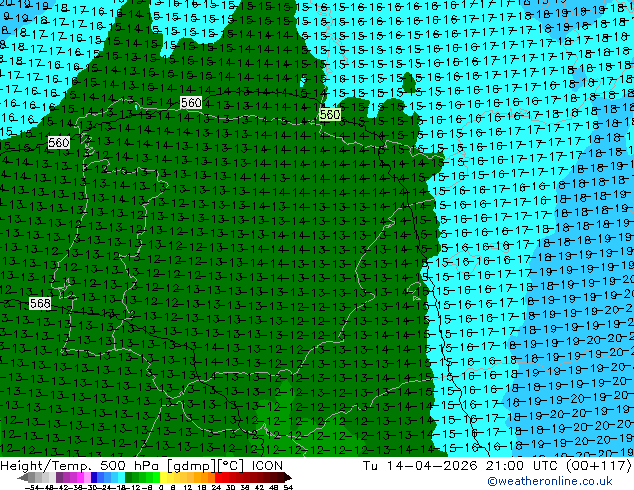
Task: Click the cyan swatch in the color legend
Action: [x=121, y=477]
